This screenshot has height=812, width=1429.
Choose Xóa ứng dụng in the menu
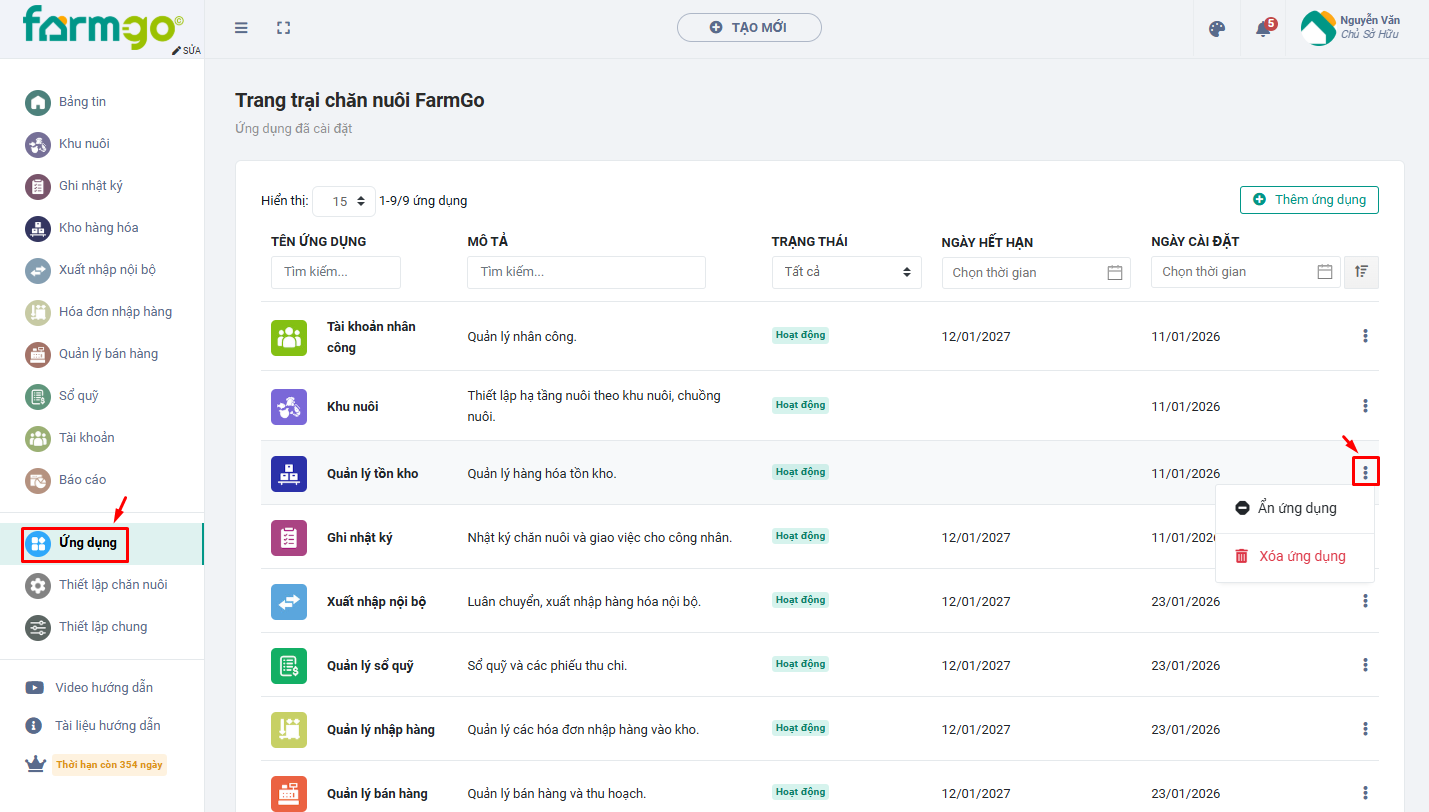coord(1301,556)
